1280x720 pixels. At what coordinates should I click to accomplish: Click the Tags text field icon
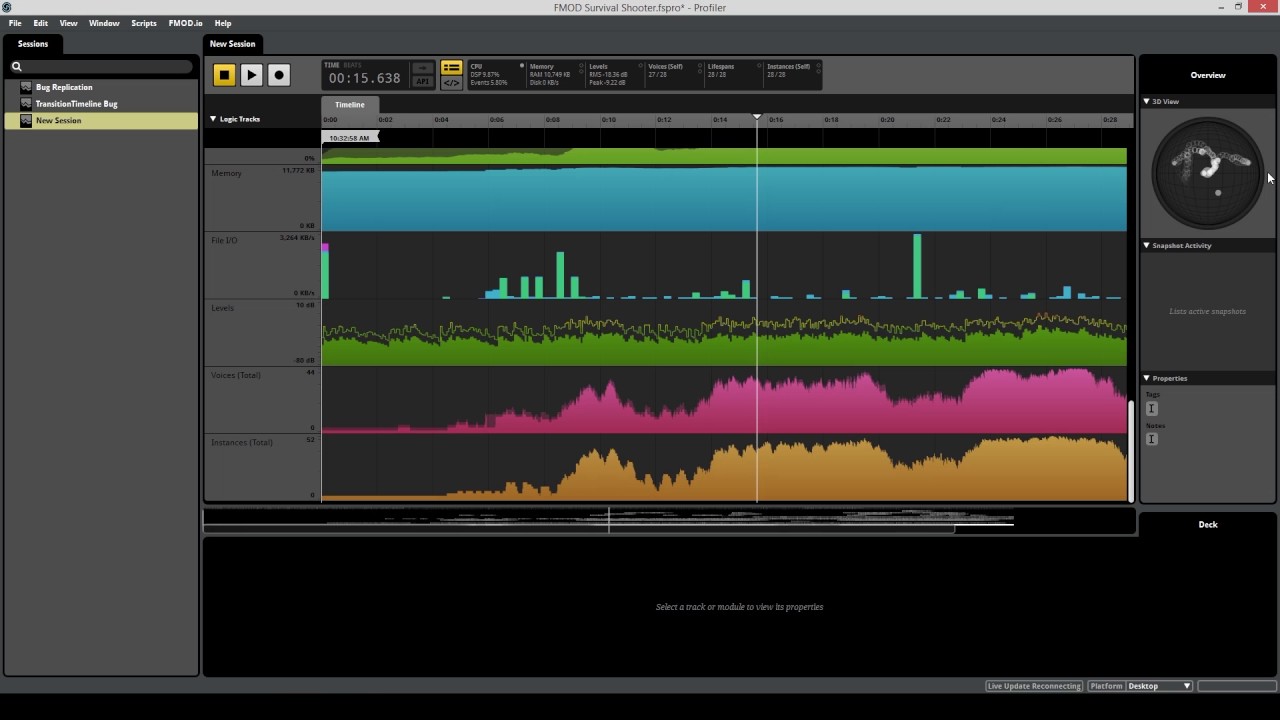1151,408
